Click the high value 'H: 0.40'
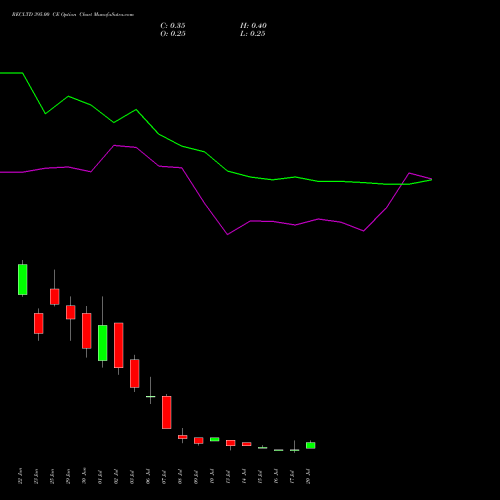Viewport: 500px width, 500px height. click(253, 26)
